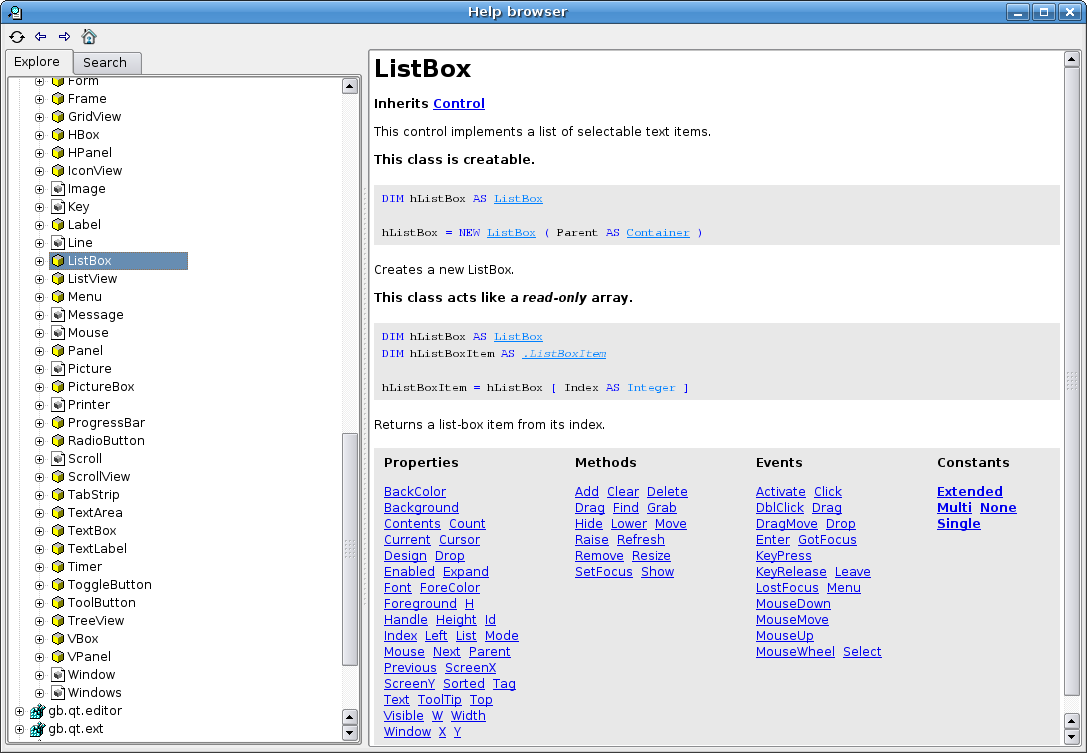This screenshot has width=1087, height=753.
Task: Click the Help browser title bar icon
Action: pyautogui.click(x=15, y=12)
